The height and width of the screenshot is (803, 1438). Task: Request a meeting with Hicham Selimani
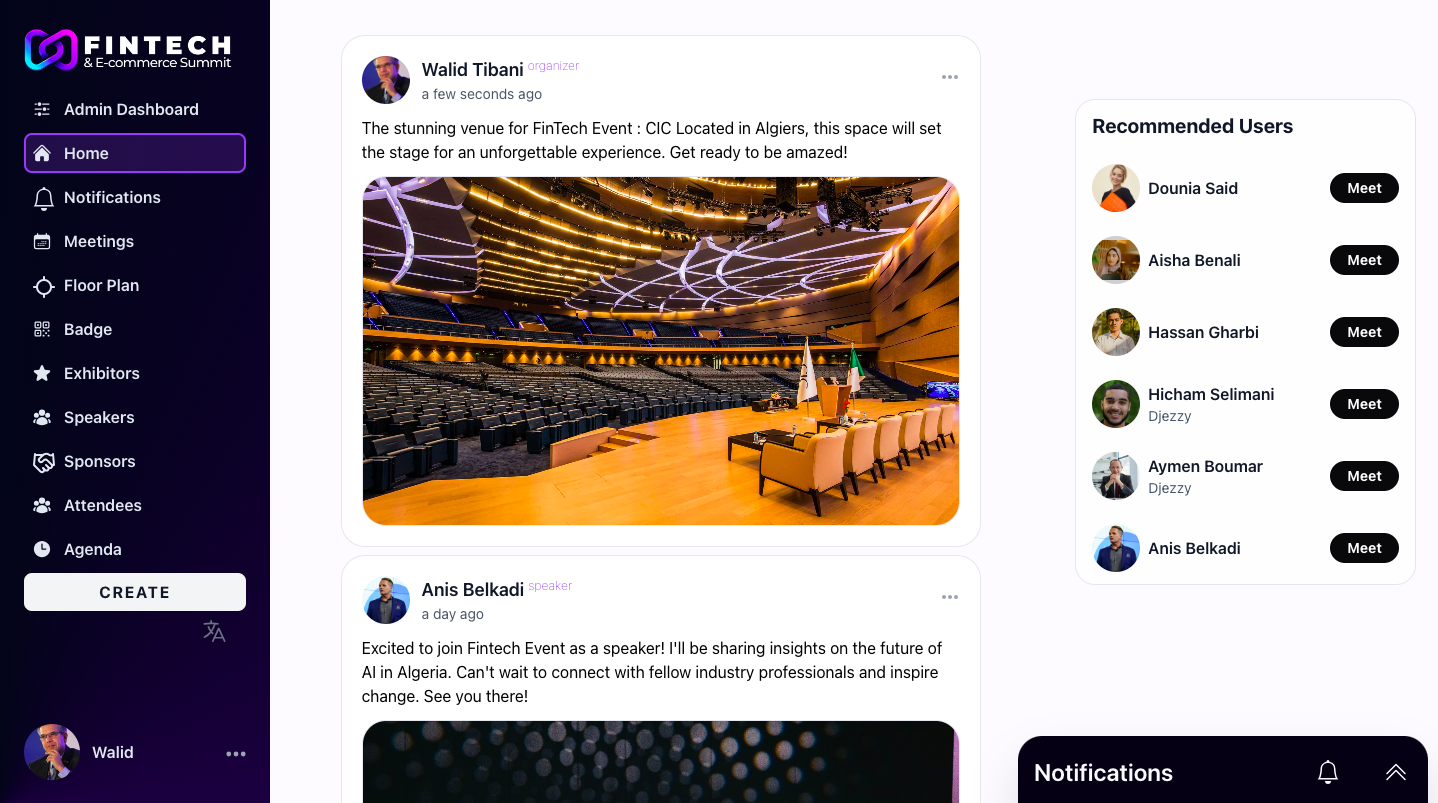1363,404
